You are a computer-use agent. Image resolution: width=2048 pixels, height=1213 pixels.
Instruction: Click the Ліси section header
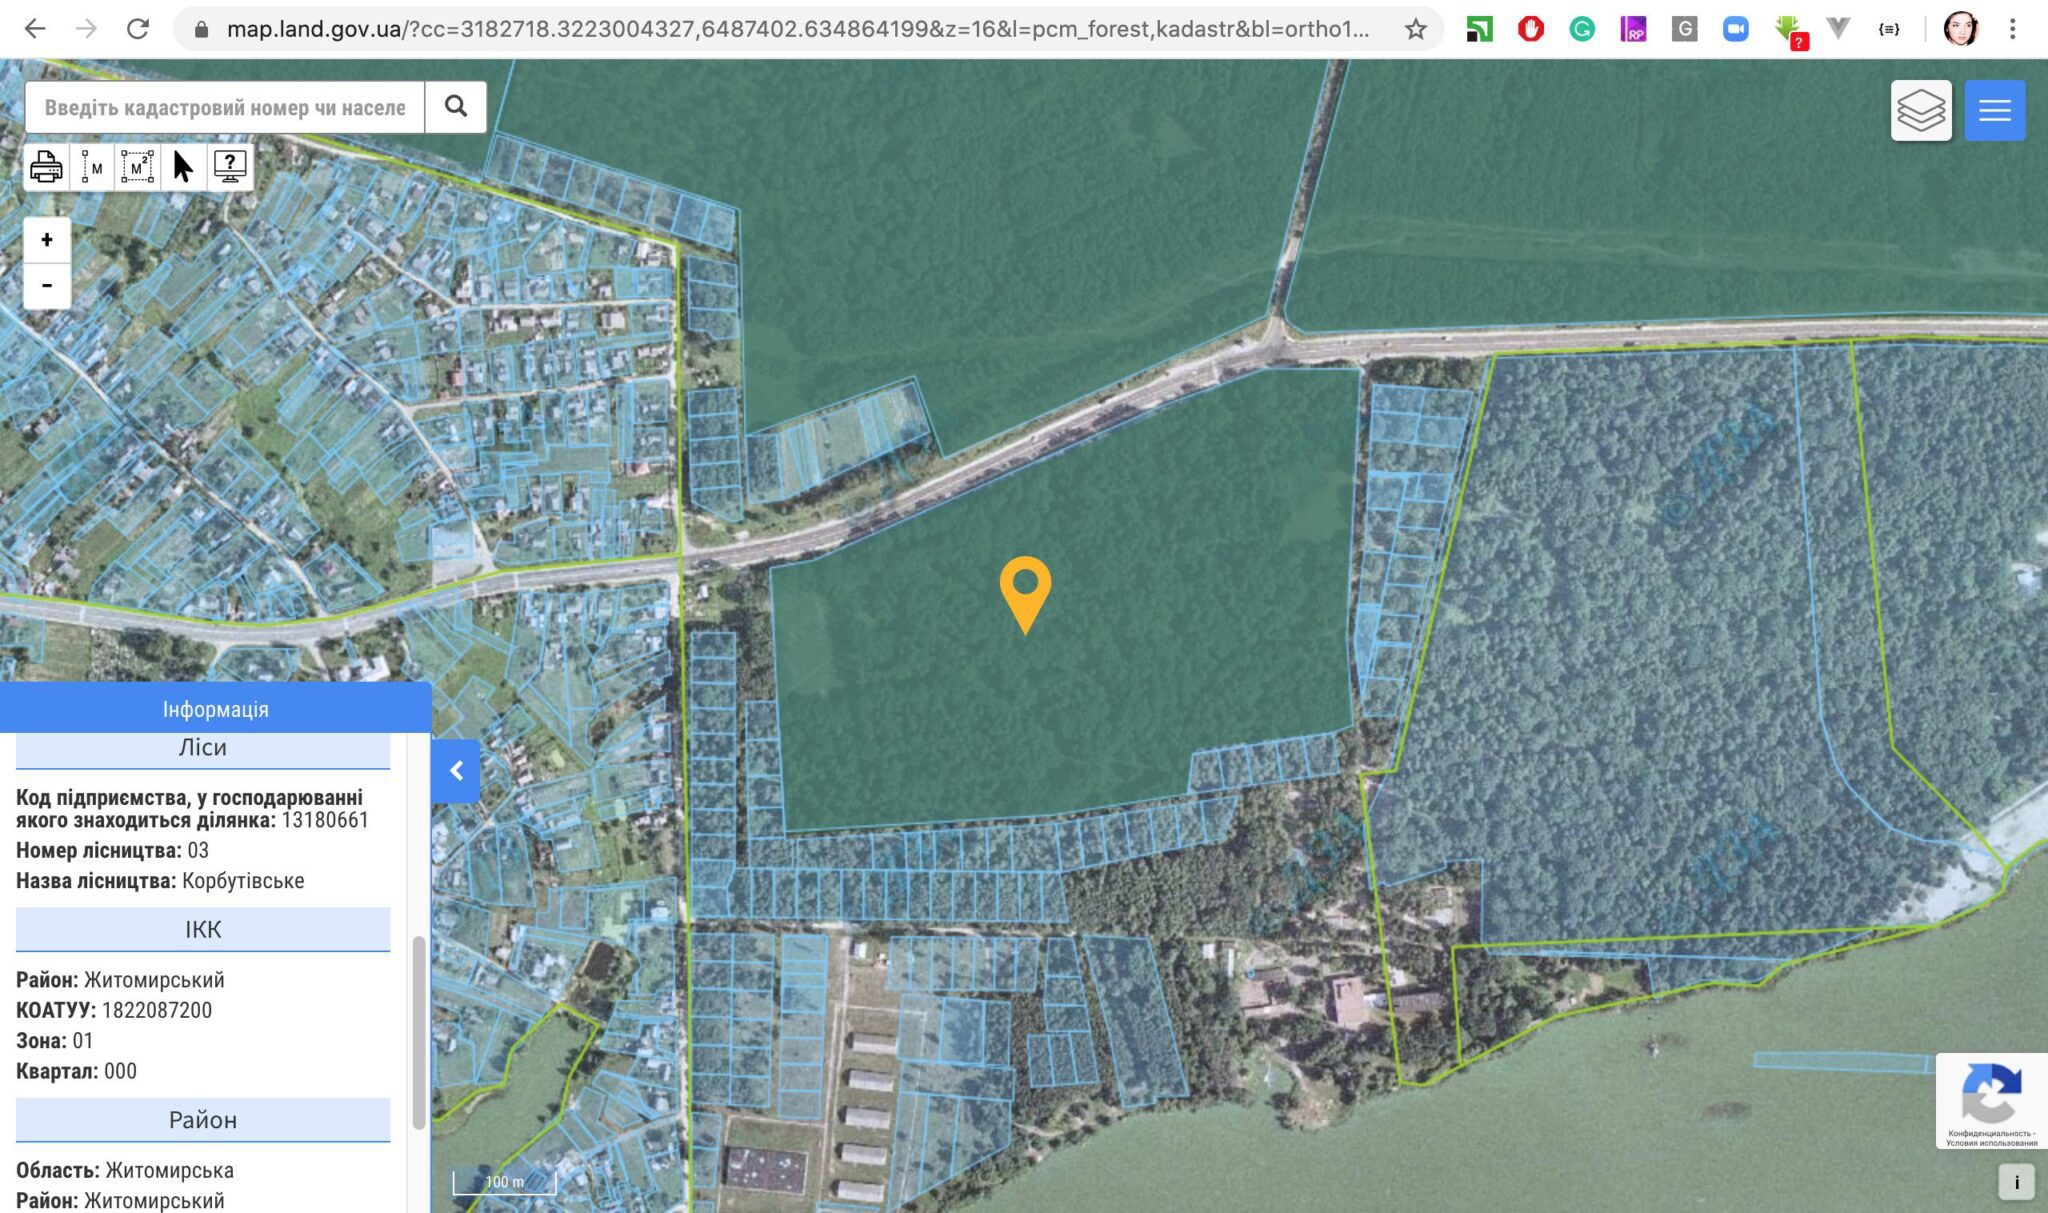[x=203, y=748]
